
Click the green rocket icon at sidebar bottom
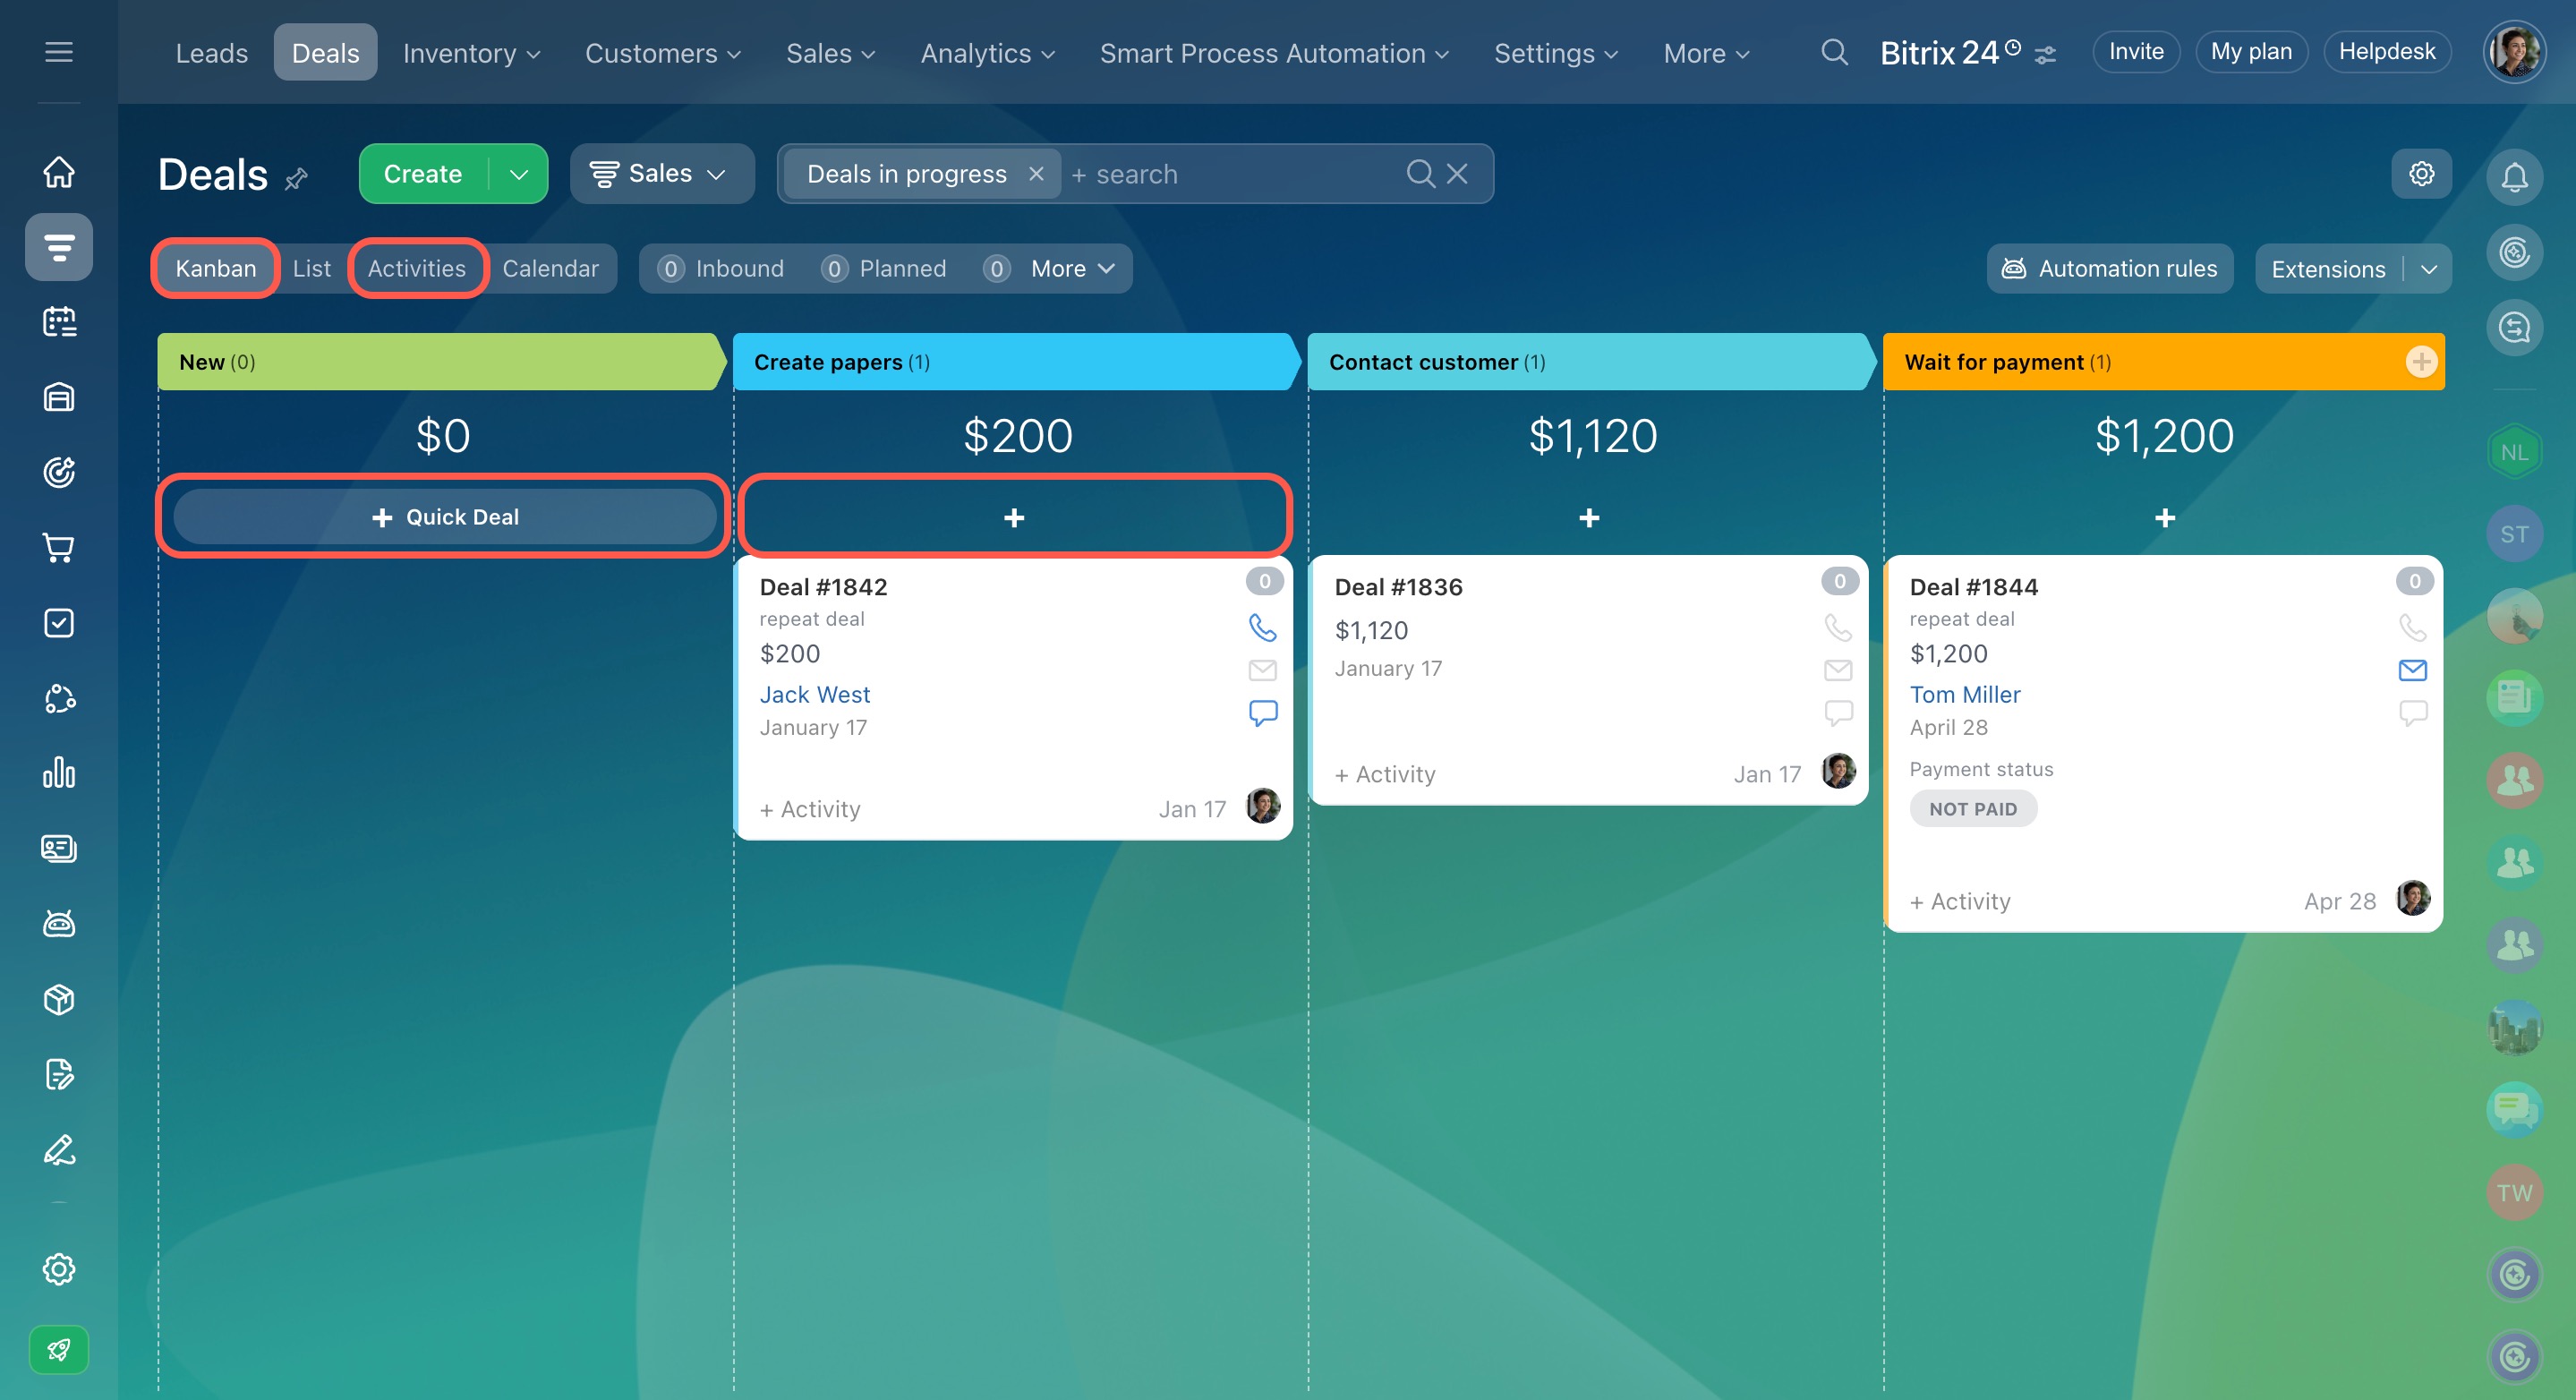(x=59, y=1350)
